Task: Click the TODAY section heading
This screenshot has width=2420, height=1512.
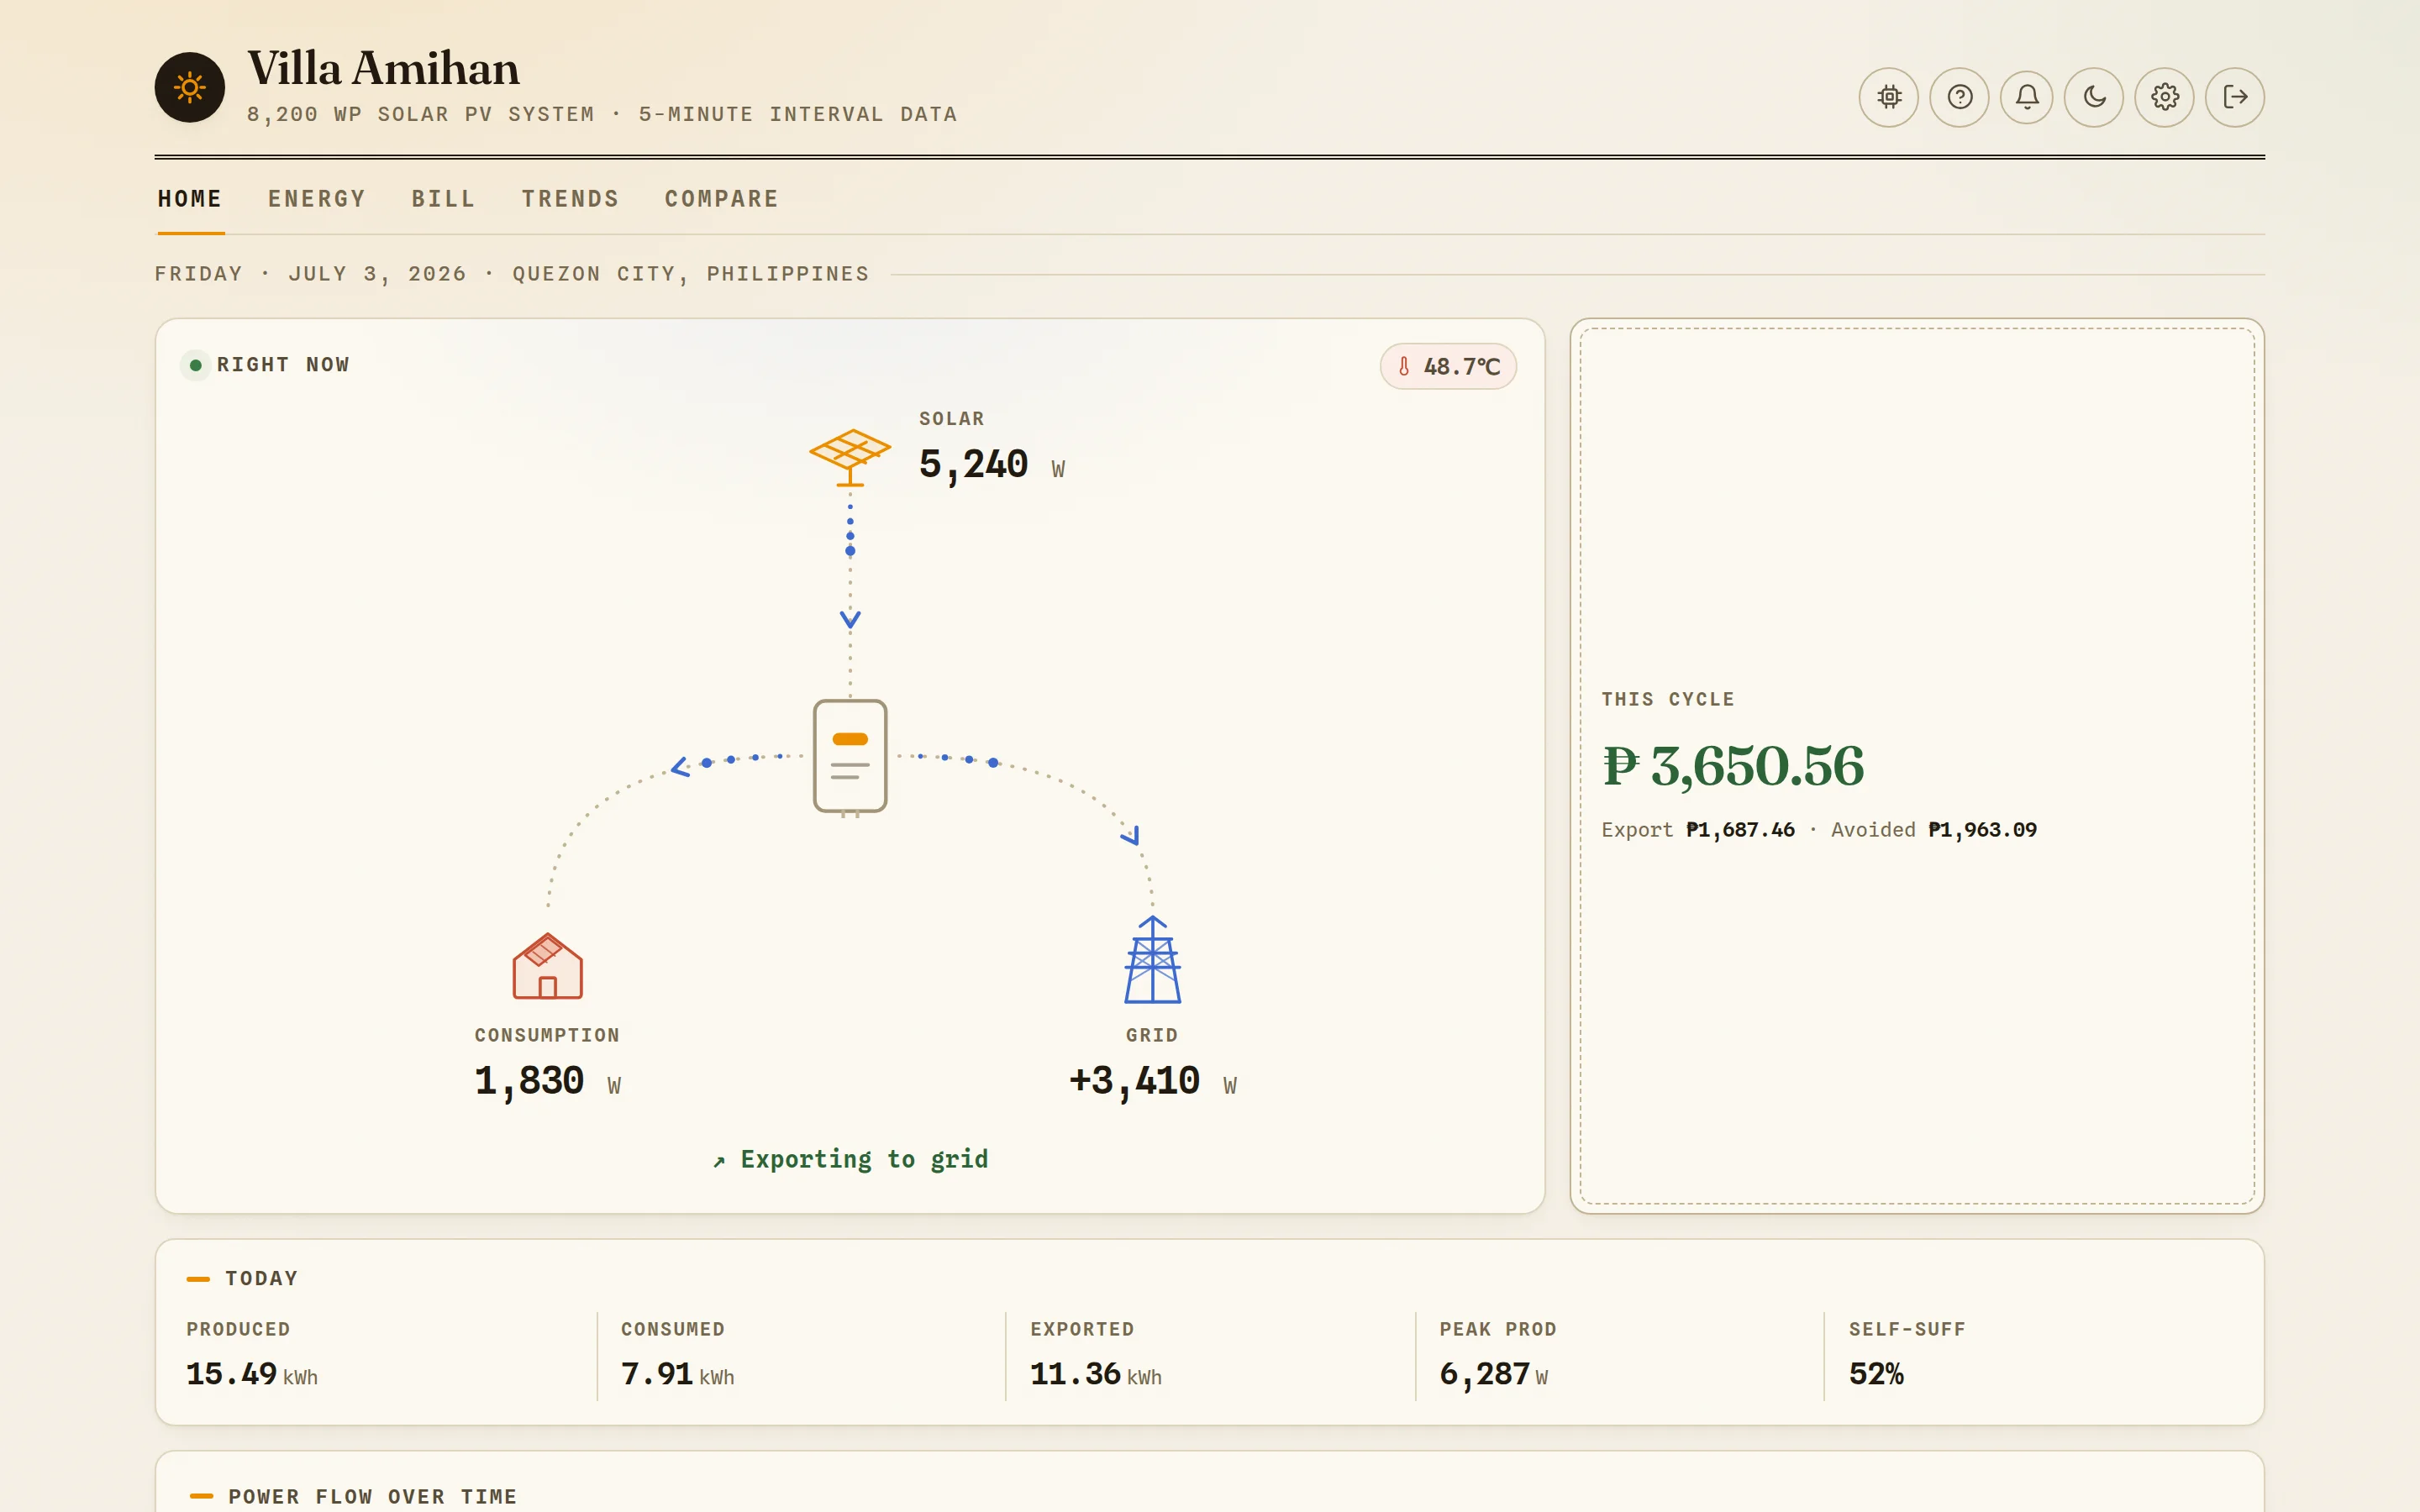Action: pyautogui.click(x=261, y=1279)
